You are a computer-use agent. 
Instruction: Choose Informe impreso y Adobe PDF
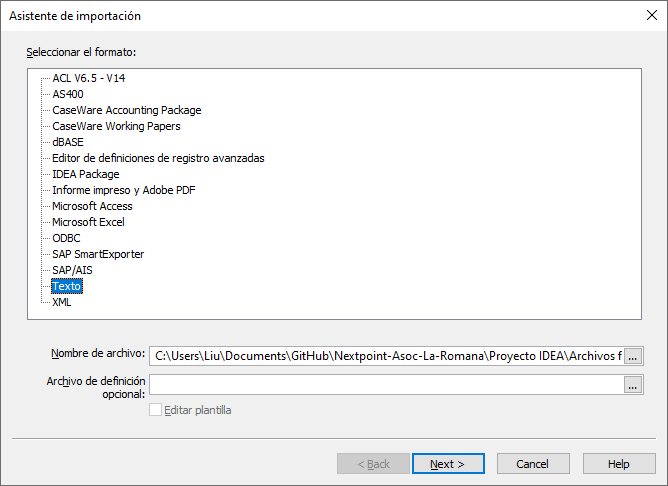(x=123, y=190)
